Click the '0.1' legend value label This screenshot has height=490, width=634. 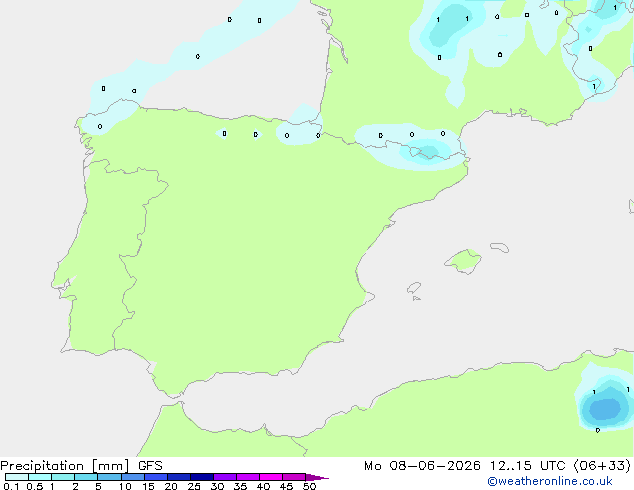coord(11,486)
